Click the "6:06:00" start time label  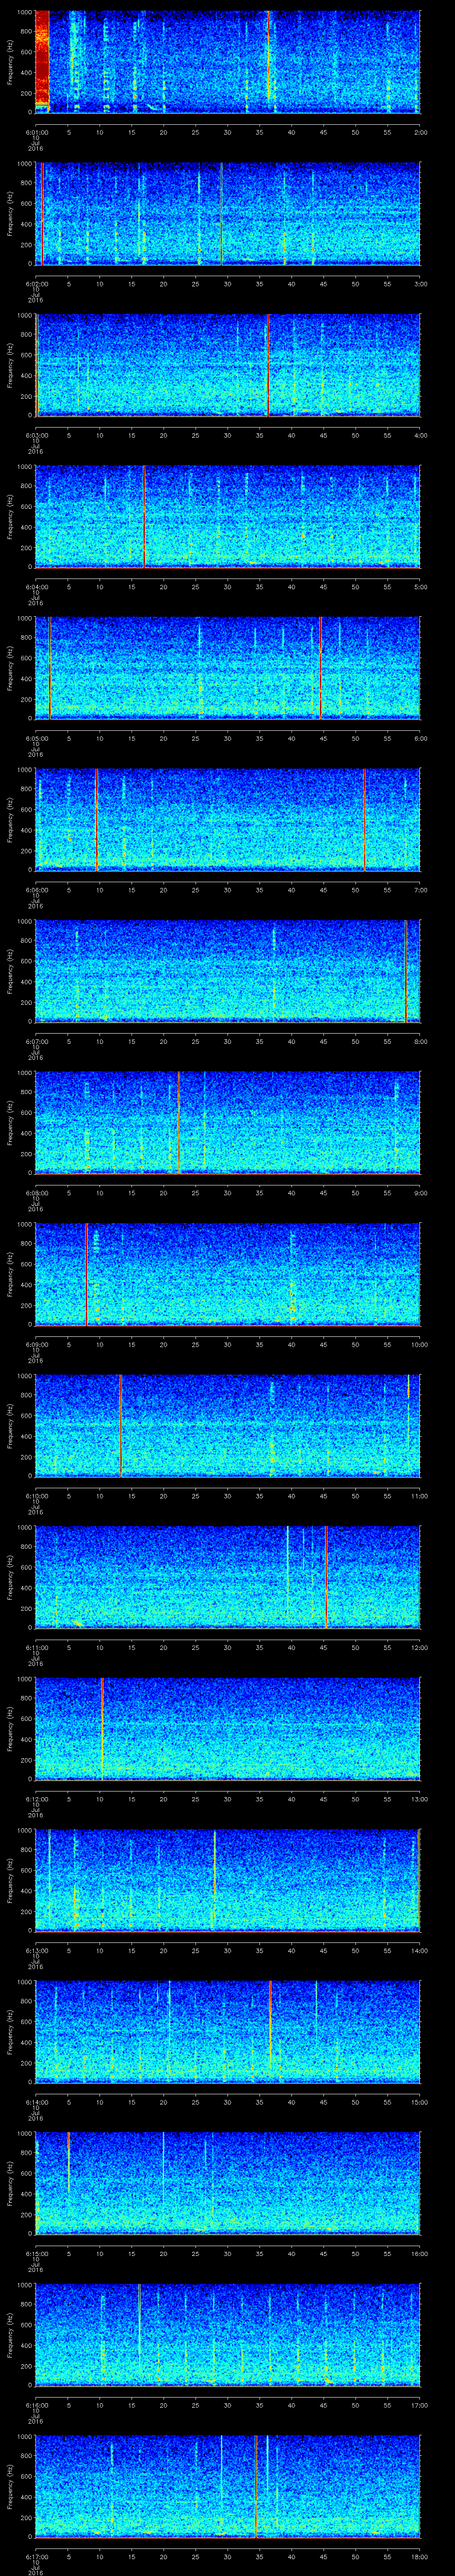click(36, 890)
